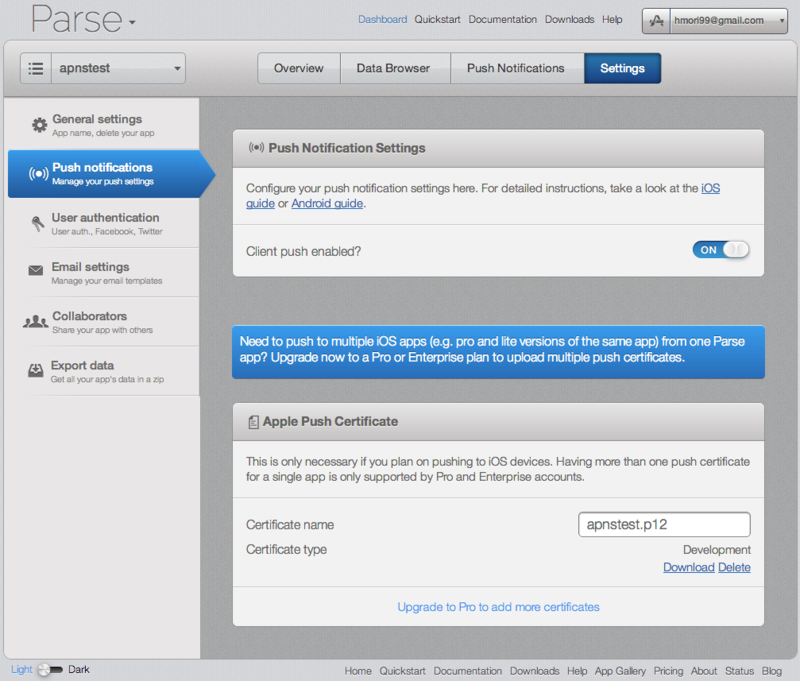This screenshot has height=681, width=800.
Task: Toggle the Light/Dark theme switch
Action: [50, 670]
